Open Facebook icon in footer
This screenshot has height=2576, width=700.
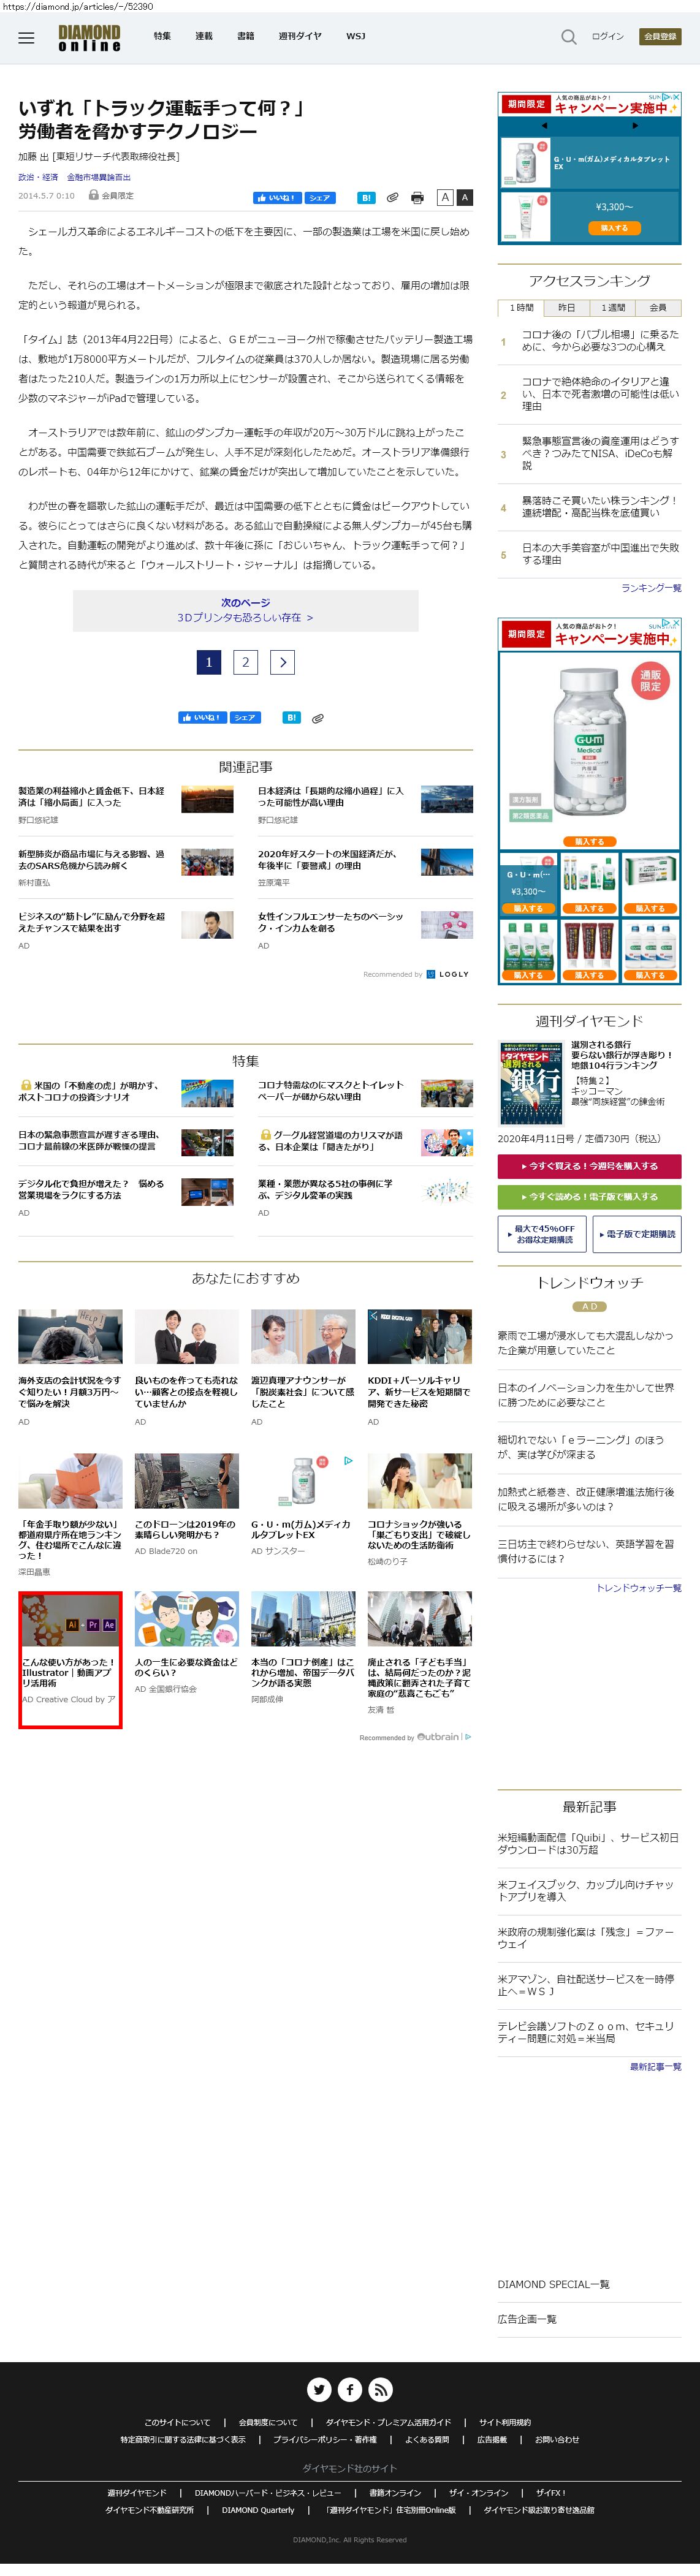coord(350,2389)
